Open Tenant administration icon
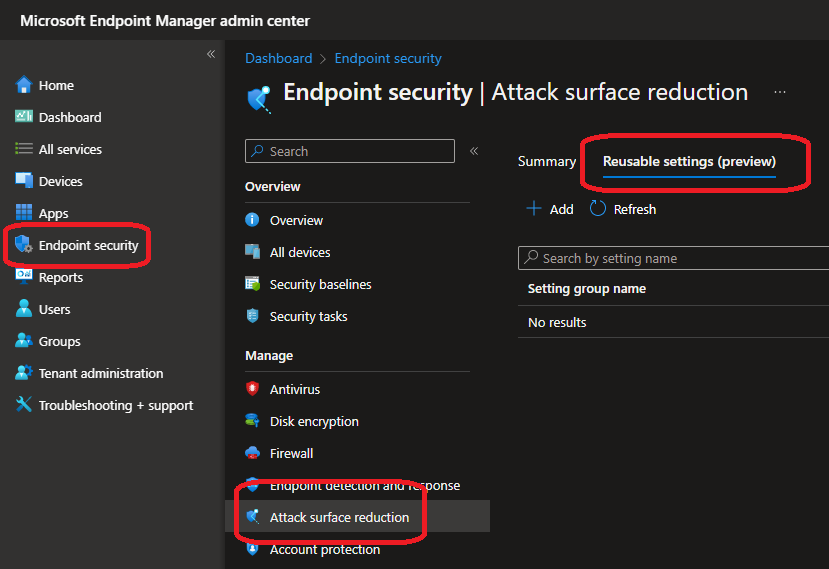This screenshot has width=829, height=569. click(24, 373)
